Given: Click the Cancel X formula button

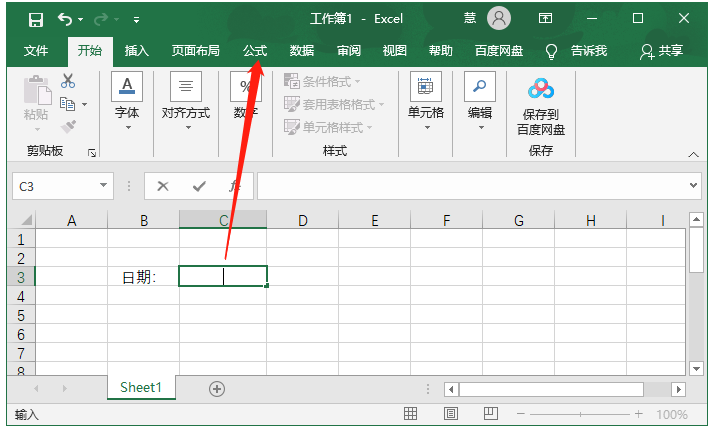Looking at the screenshot, I should (x=163, y=186).
